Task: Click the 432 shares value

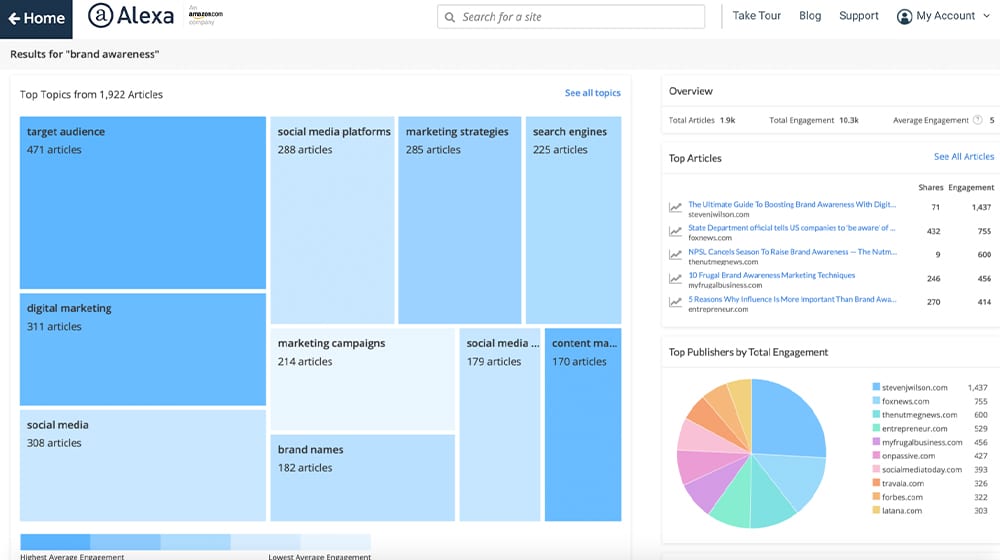Action: point(934,231)
